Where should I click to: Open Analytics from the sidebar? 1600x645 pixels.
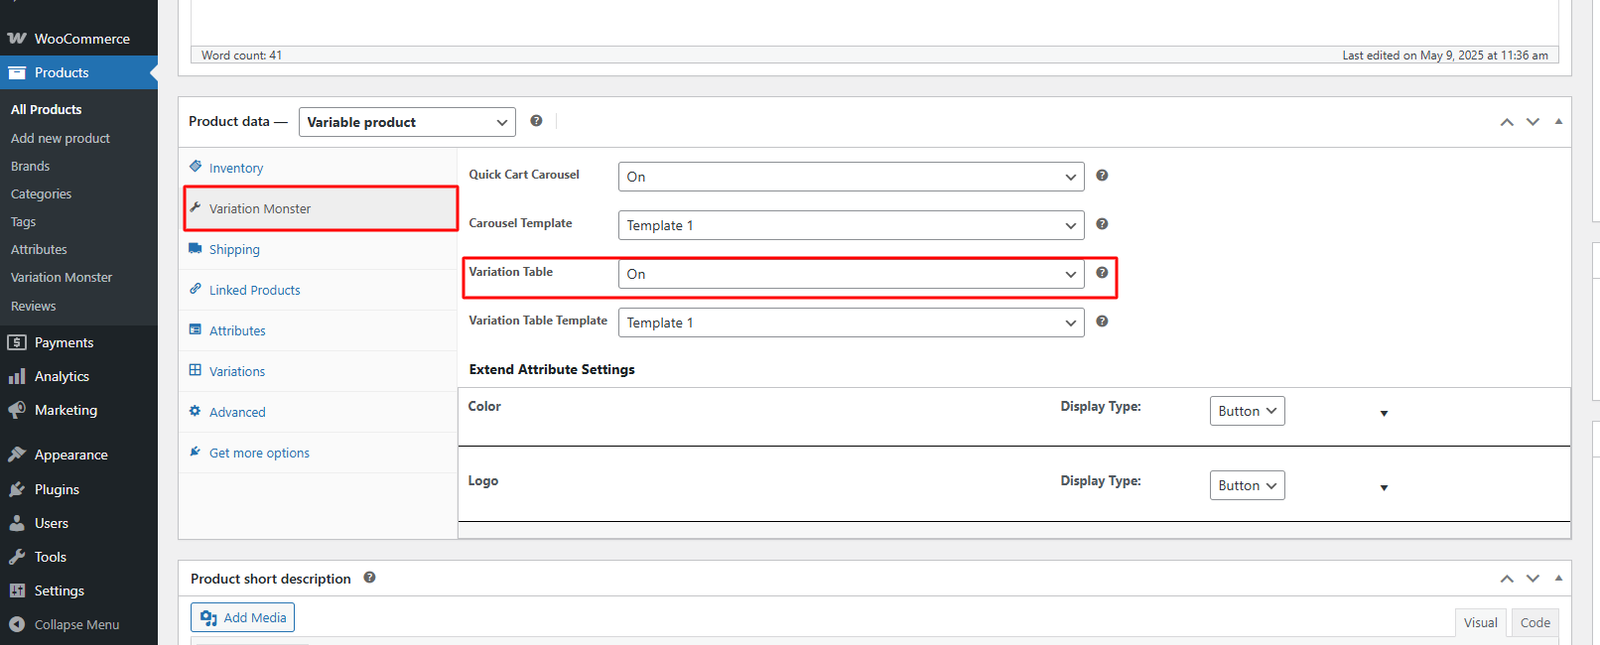tap(62, 376)
